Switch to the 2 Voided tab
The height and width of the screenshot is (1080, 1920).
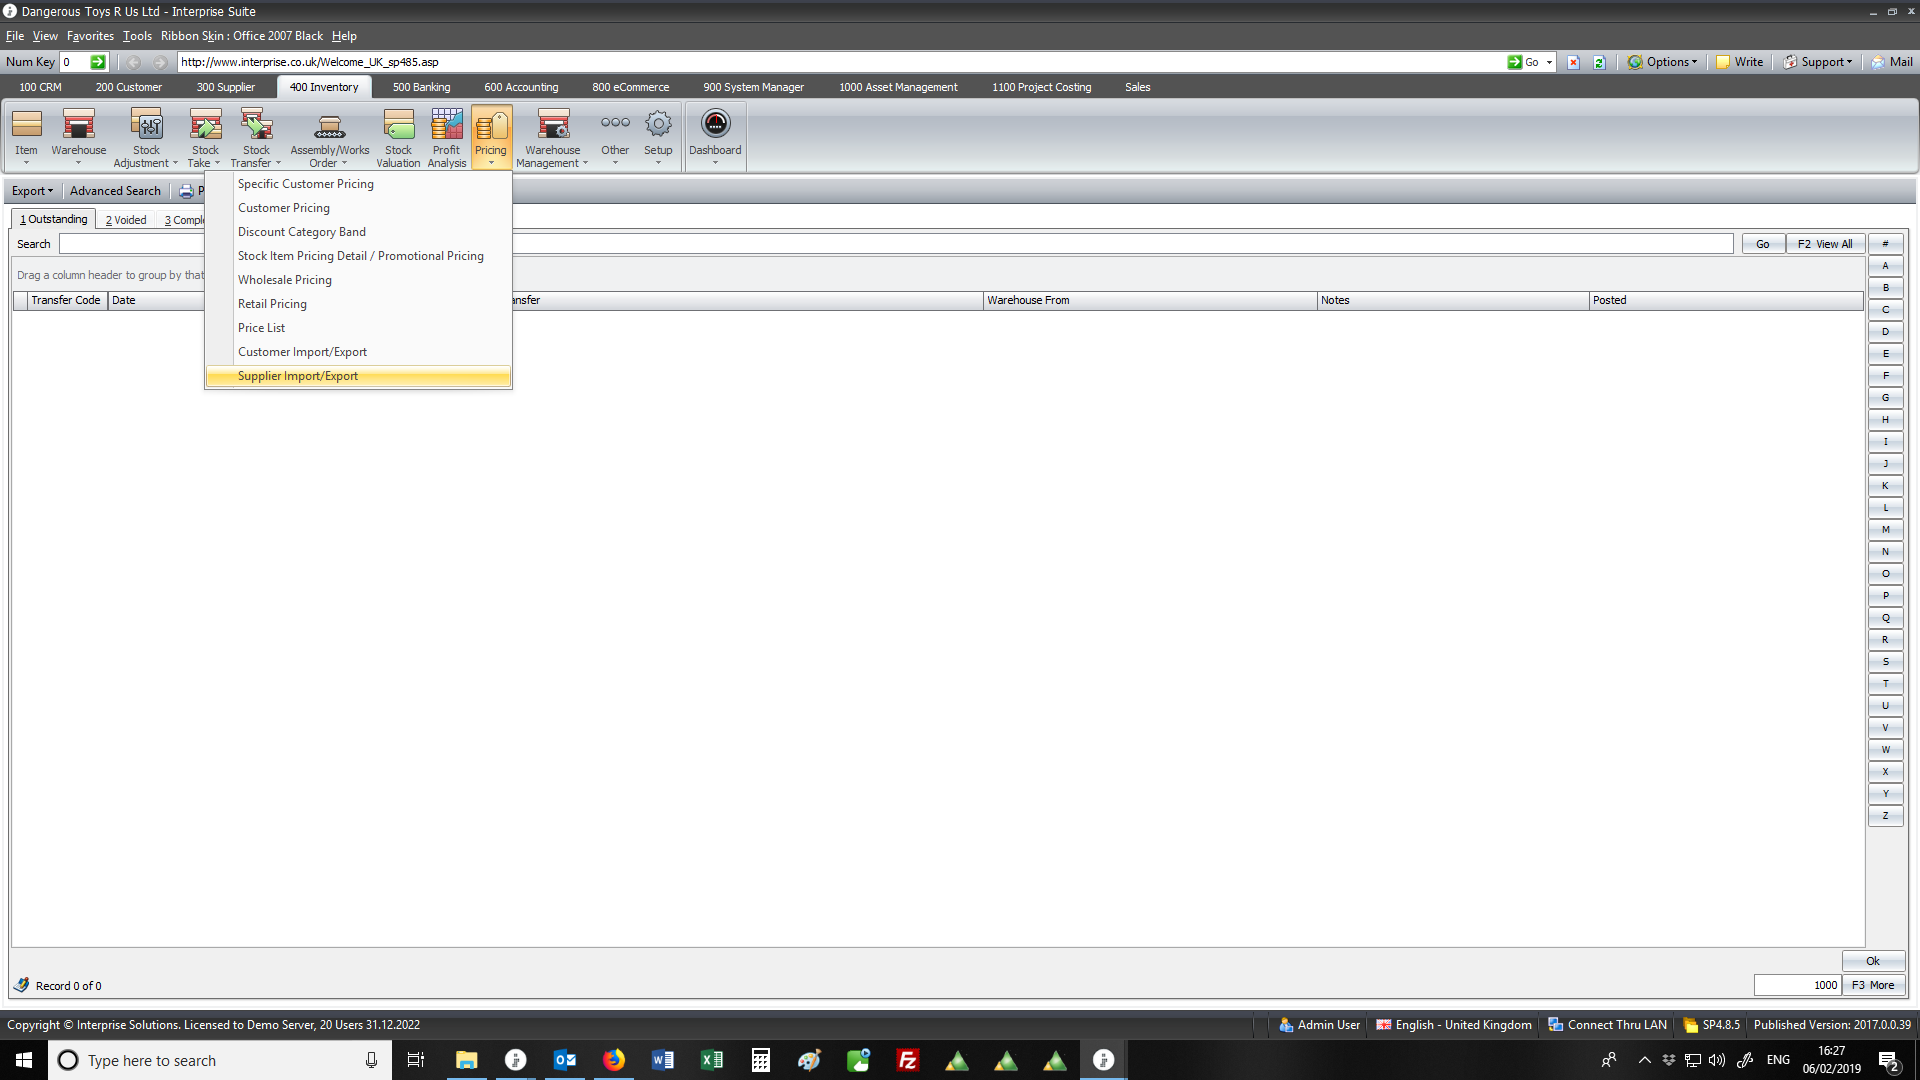tap(126, 220)
